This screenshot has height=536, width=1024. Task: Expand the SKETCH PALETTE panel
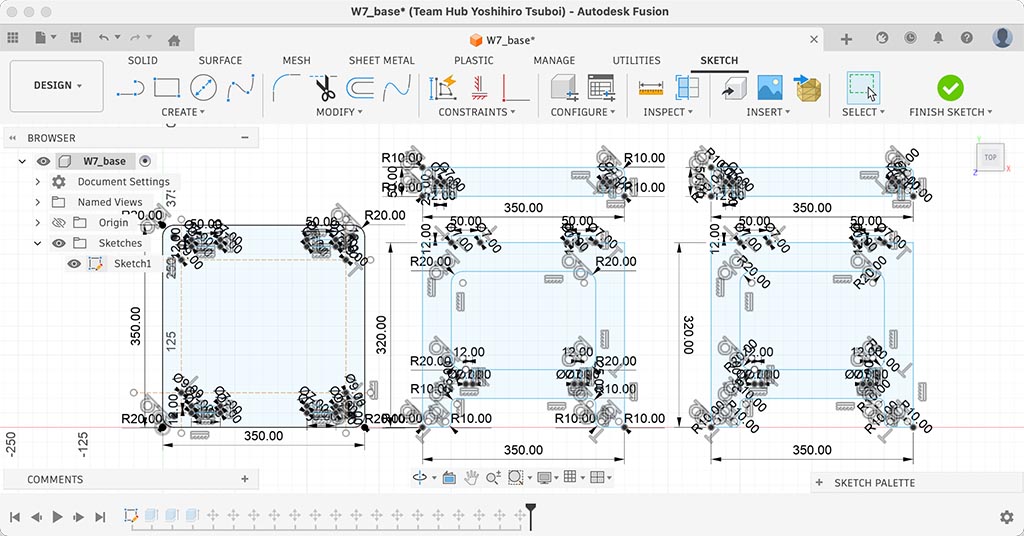tap(819, 482)
